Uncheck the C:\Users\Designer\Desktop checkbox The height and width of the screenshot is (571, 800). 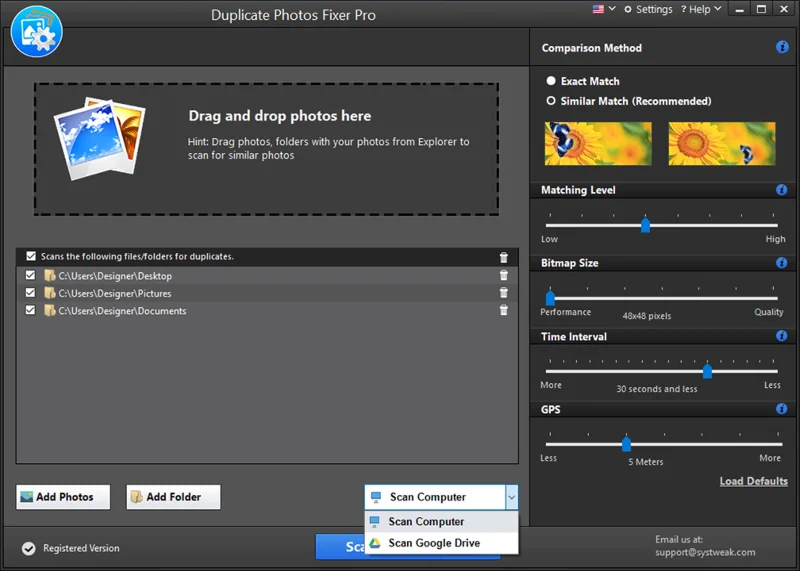tap(31, 276)
